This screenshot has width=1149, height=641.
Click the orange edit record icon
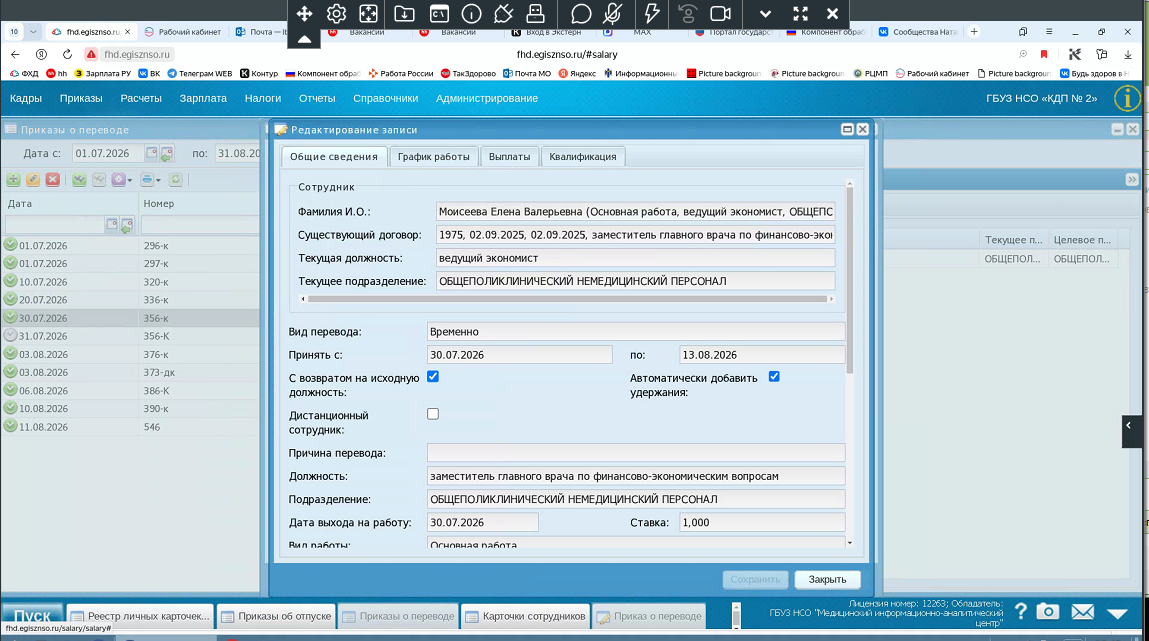click(x=33, y=179)
